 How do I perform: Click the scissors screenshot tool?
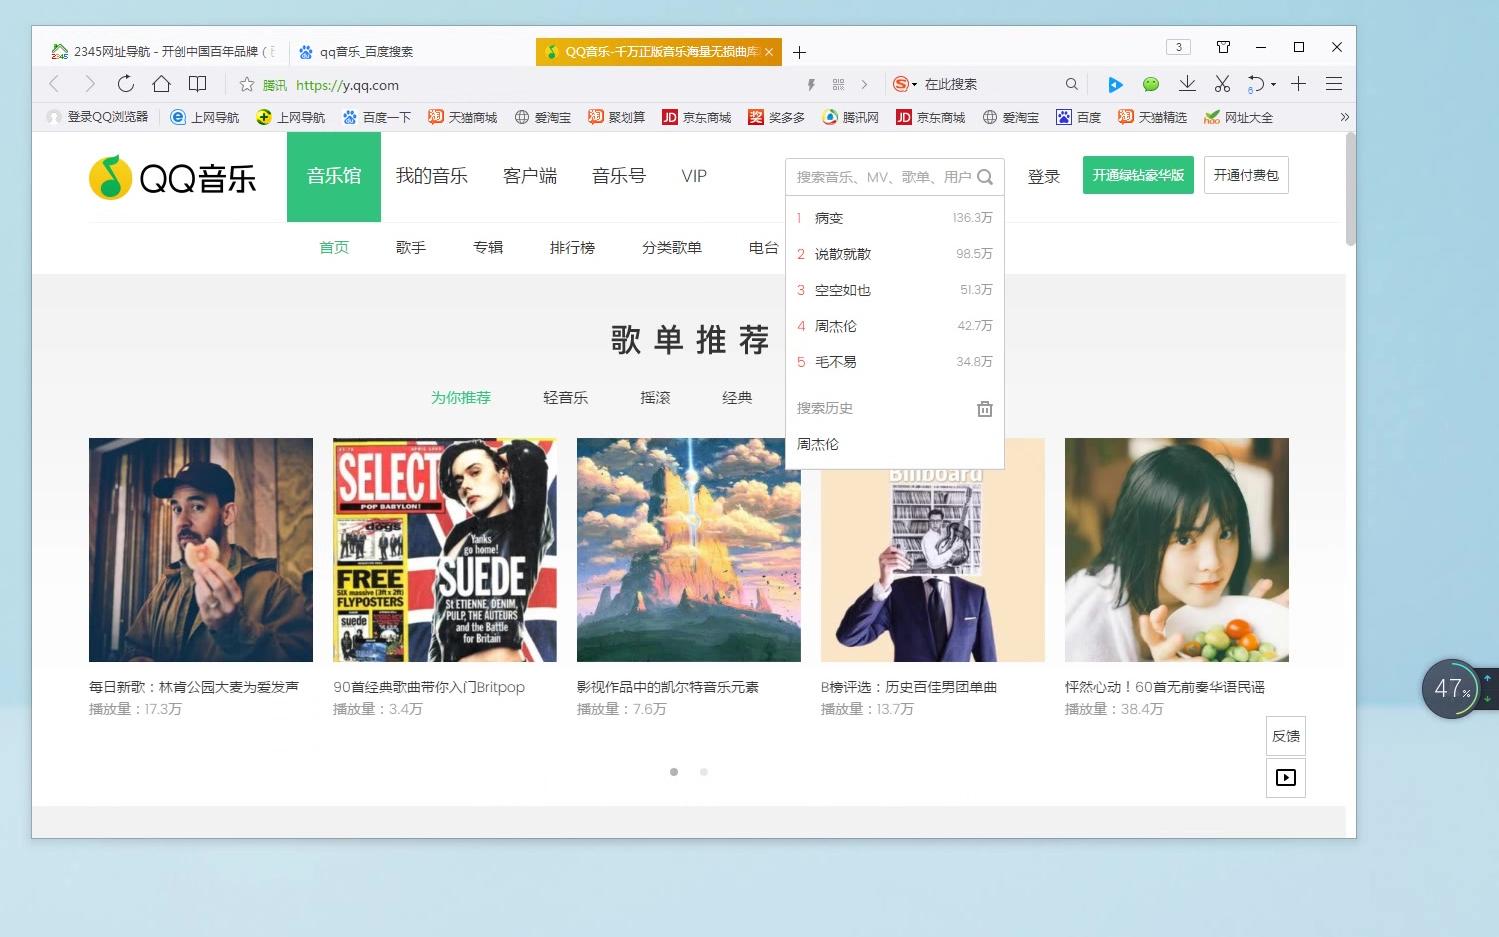coord(1222,84)
